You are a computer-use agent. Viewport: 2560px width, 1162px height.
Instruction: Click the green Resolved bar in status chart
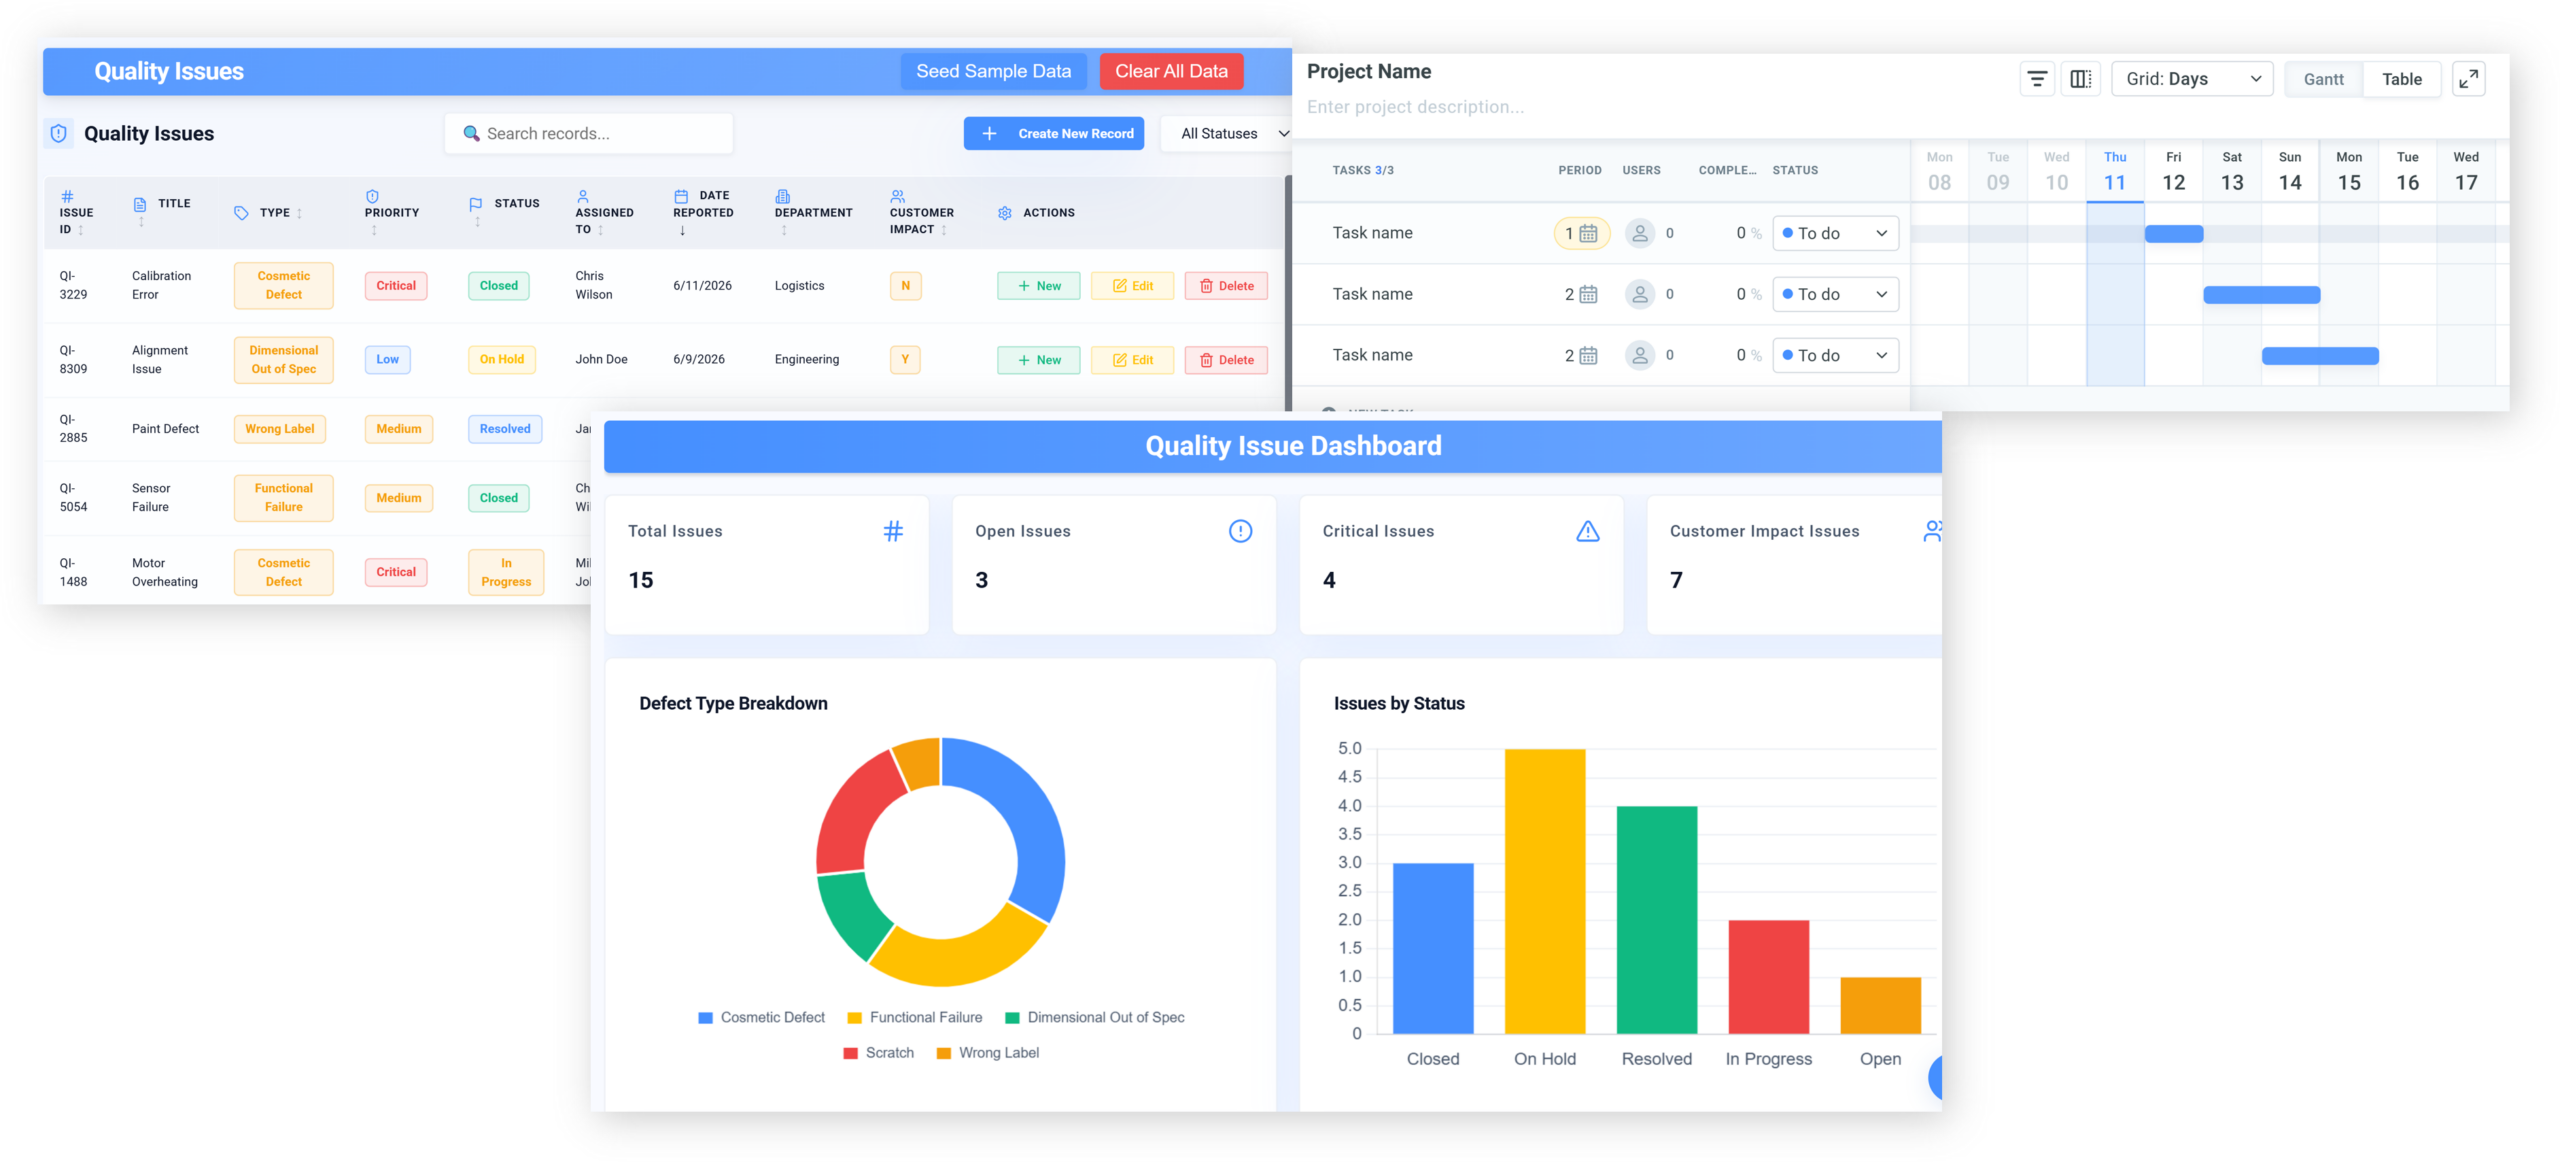tap(1656, 920)
